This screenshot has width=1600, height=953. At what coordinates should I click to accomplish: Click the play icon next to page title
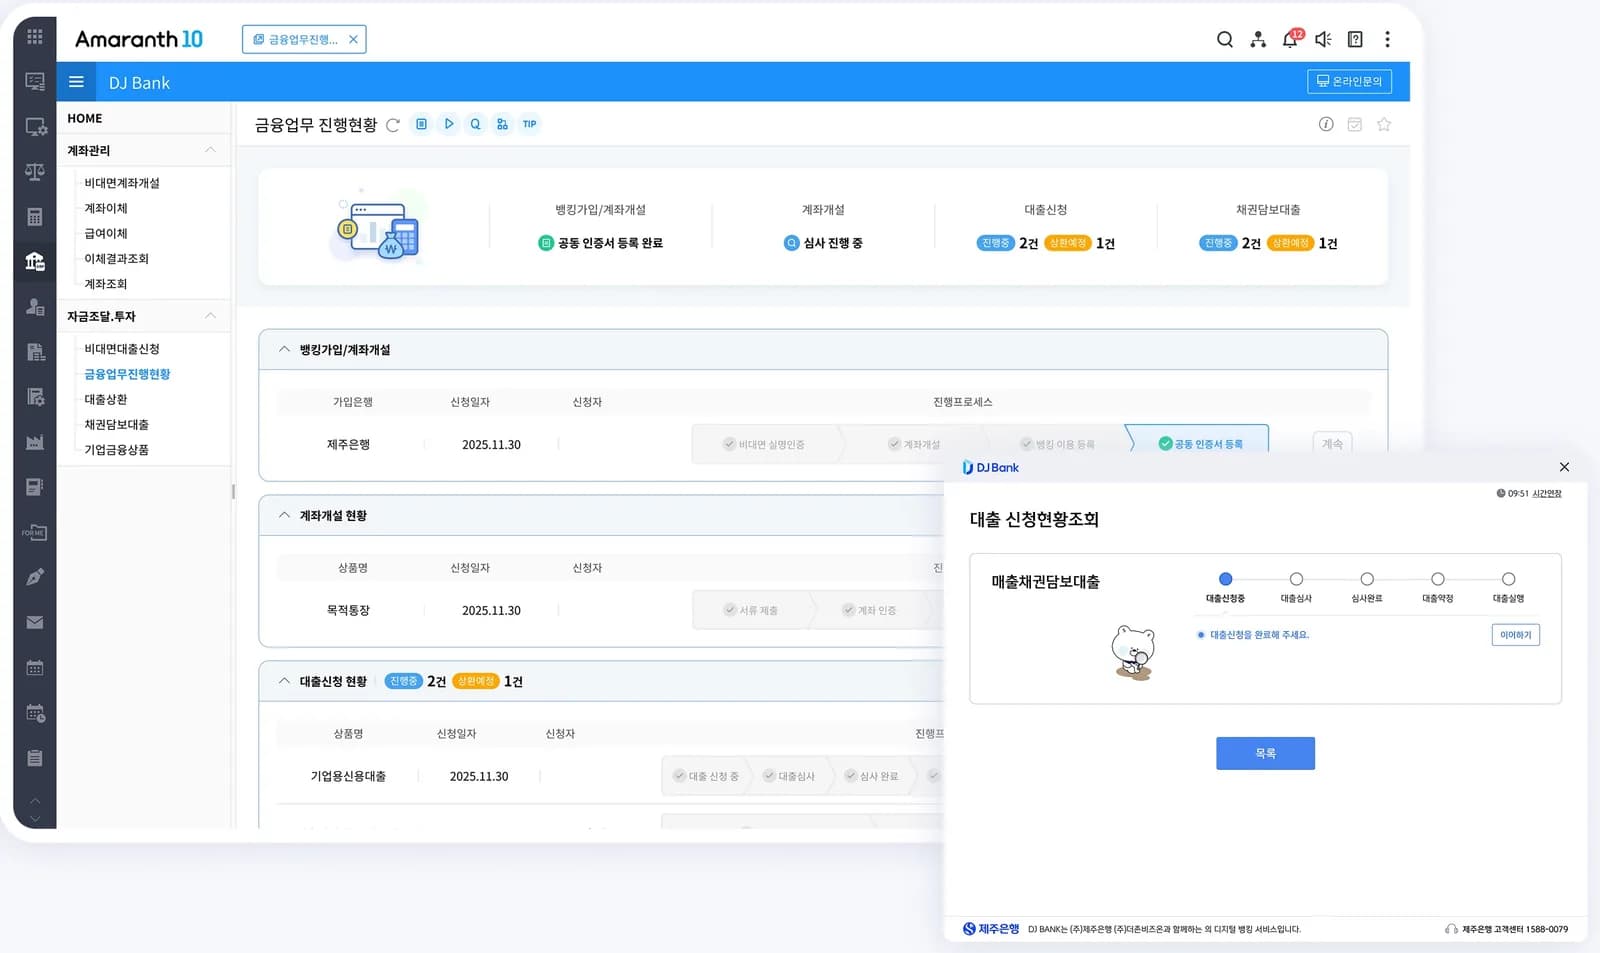coord(448,124)
